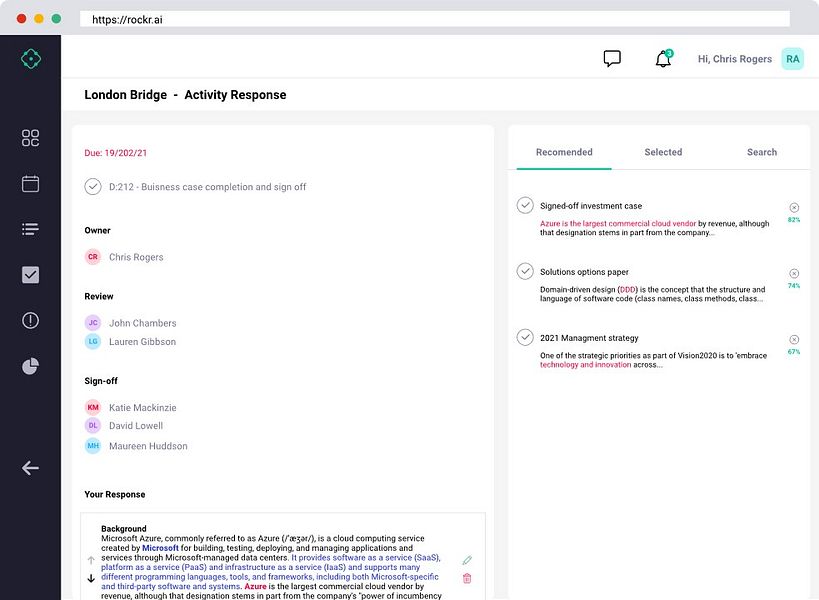819x600 pixels.
Task: Click the Hi, Chris Rogers greeting
Action: click(734, 59)
